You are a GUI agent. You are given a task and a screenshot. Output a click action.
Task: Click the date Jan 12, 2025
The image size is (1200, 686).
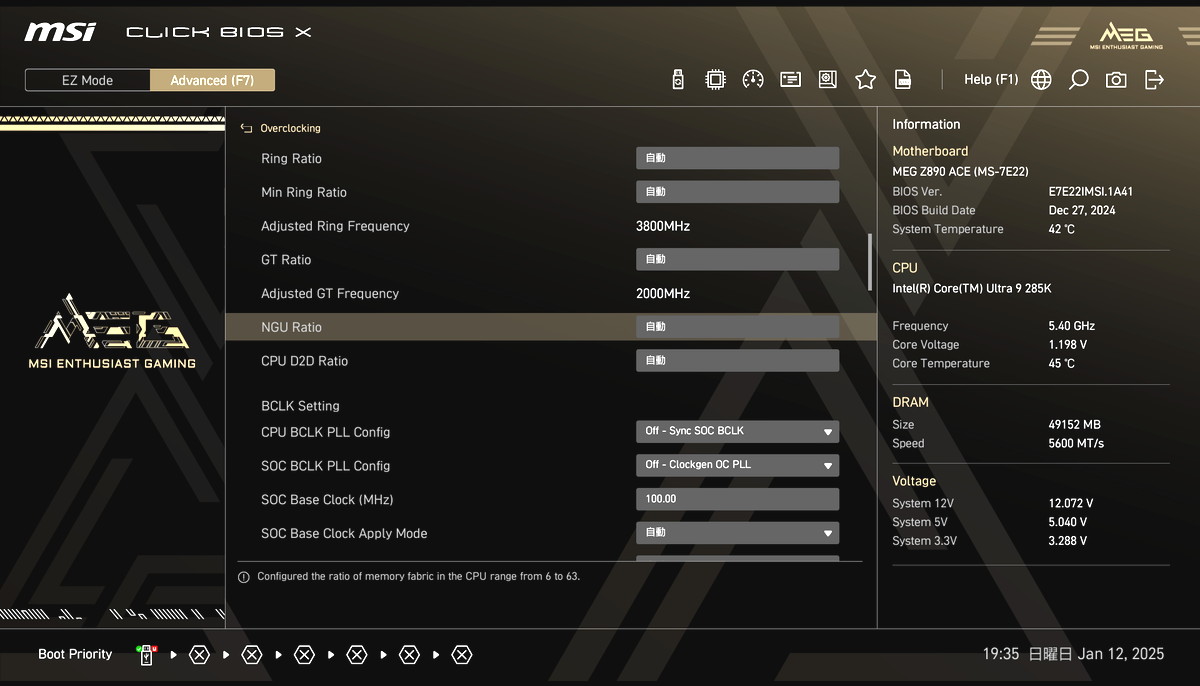coord(1121,654)
